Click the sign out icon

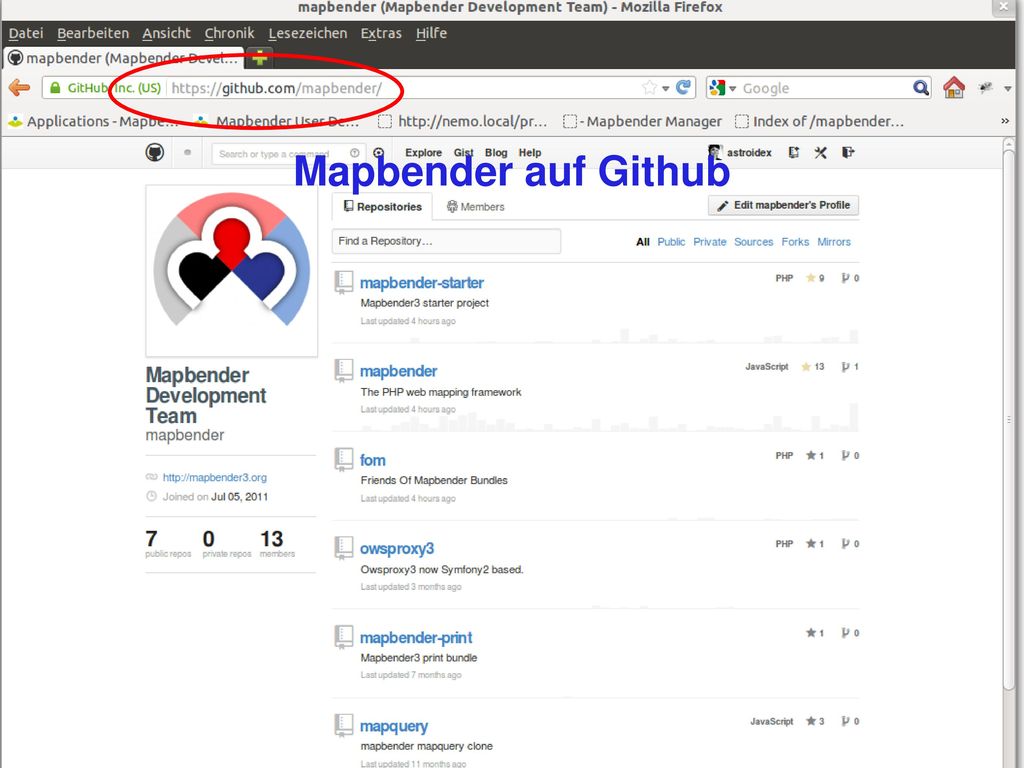pos(848,153)
